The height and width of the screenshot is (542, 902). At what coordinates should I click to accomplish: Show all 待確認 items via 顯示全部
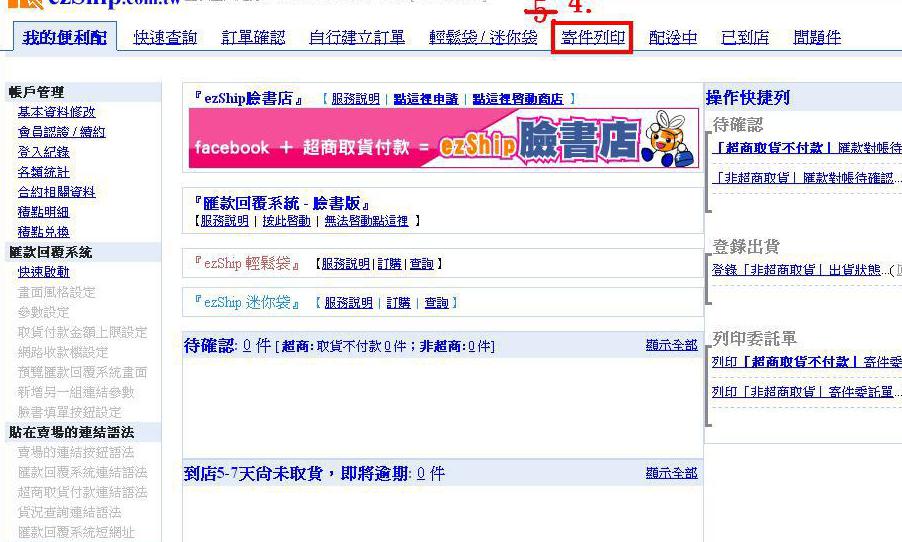pyautogui.click(x=671, y=345)
